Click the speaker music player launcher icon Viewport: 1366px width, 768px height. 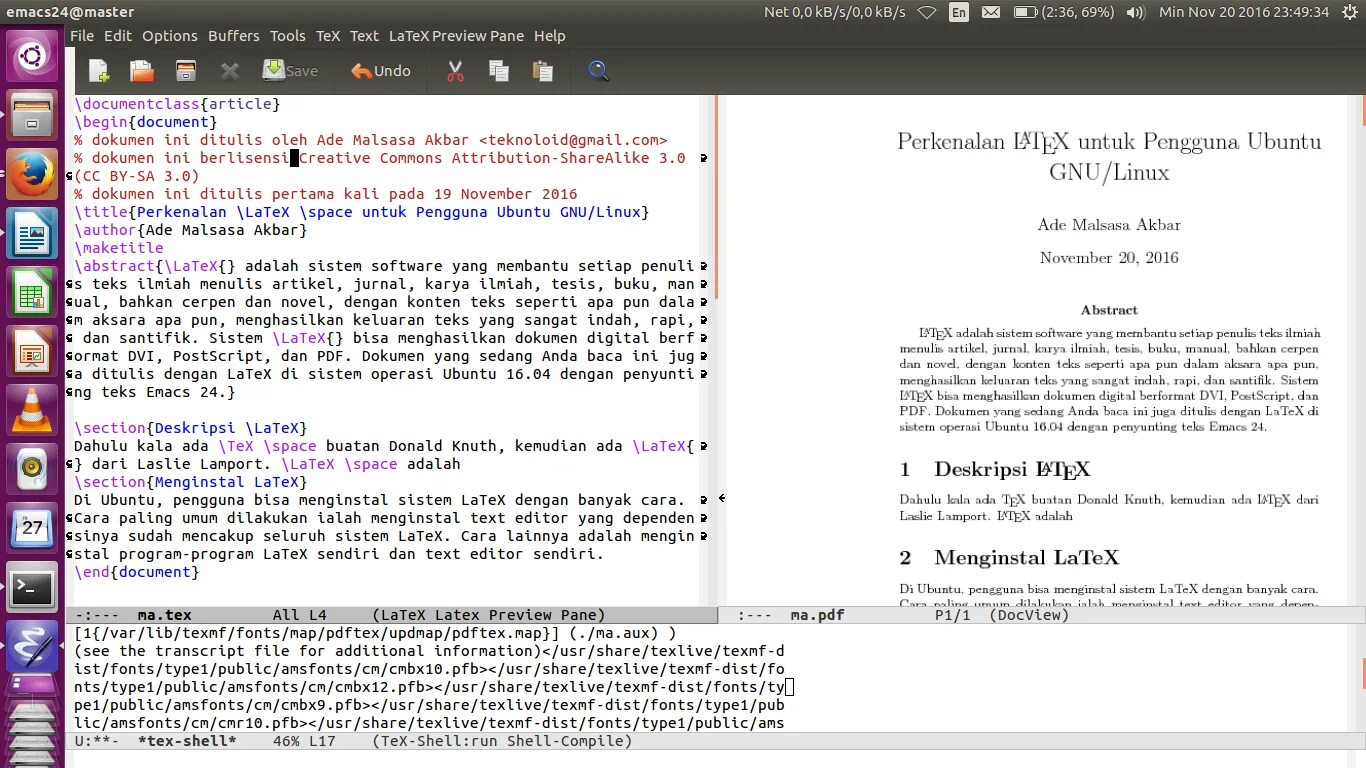(32, 468)
